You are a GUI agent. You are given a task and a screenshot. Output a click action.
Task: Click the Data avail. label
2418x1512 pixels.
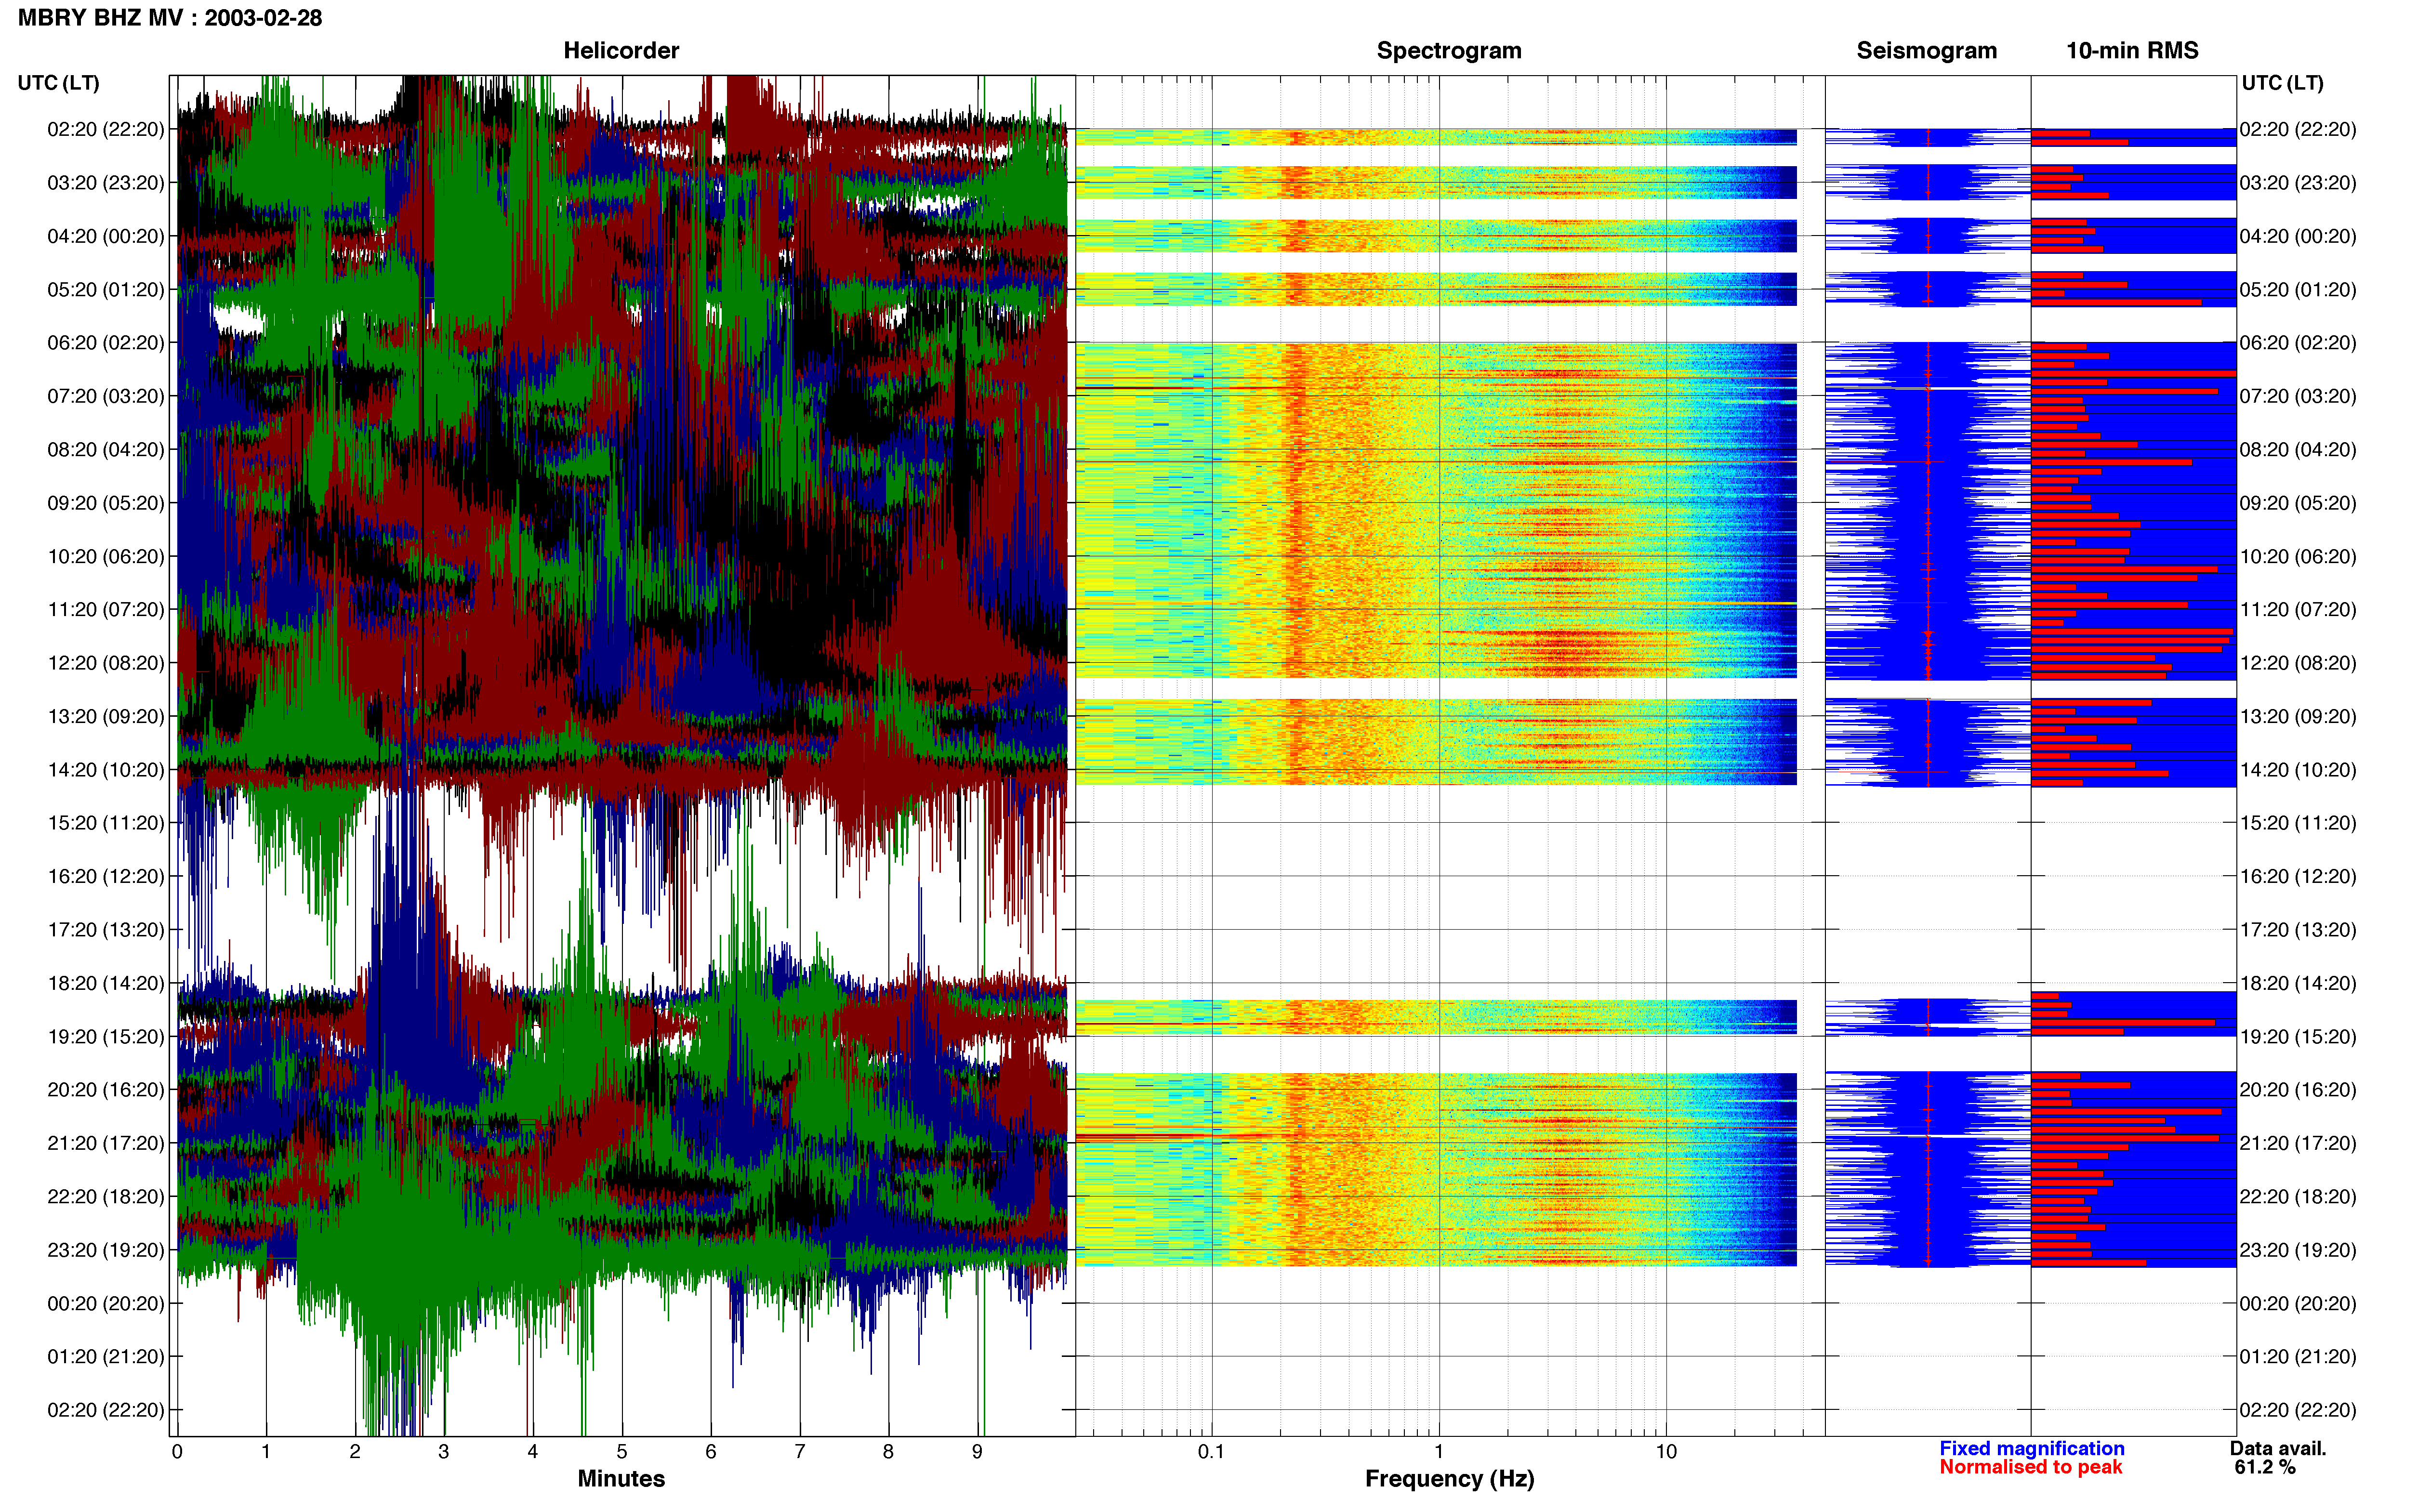point(2278,1448)
